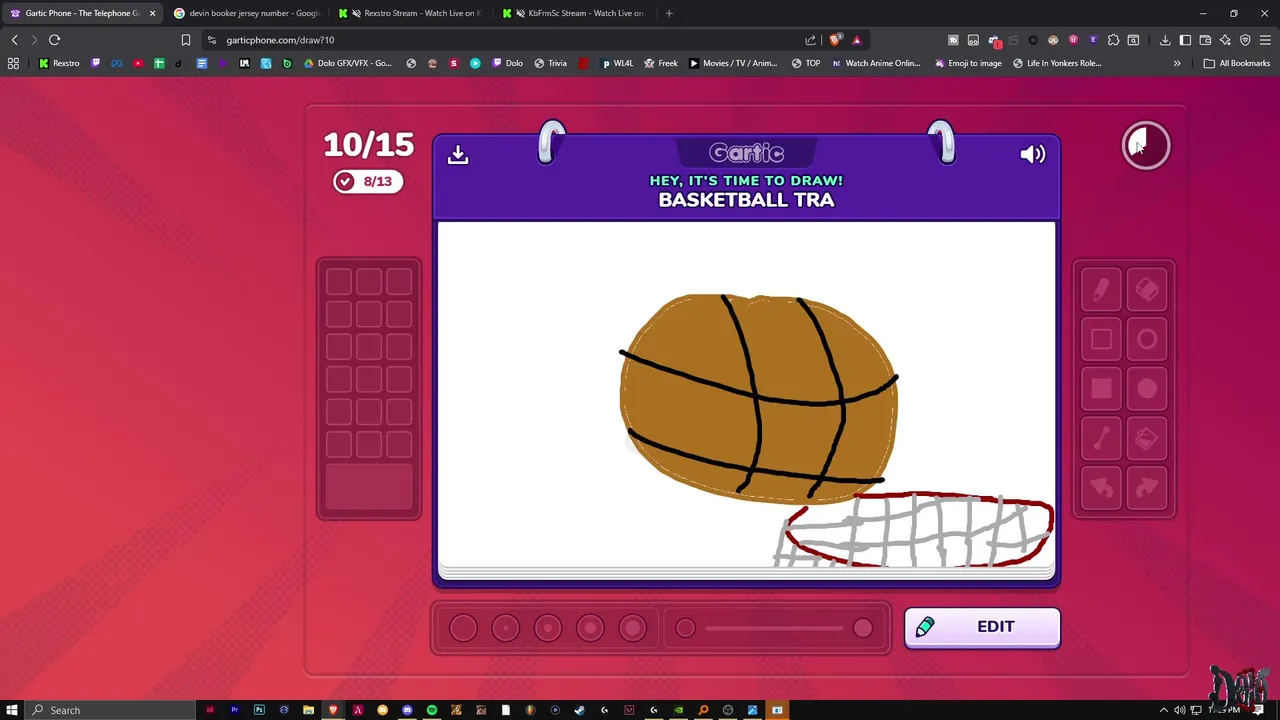
Task: Click the 8/13 players ready badge
Action: [x=368, y=181]
